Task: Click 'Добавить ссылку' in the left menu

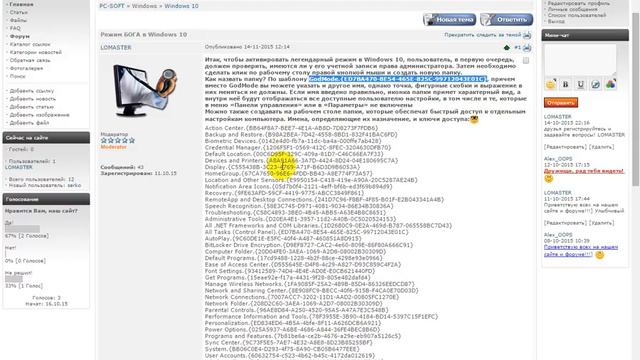Action: 31,91
